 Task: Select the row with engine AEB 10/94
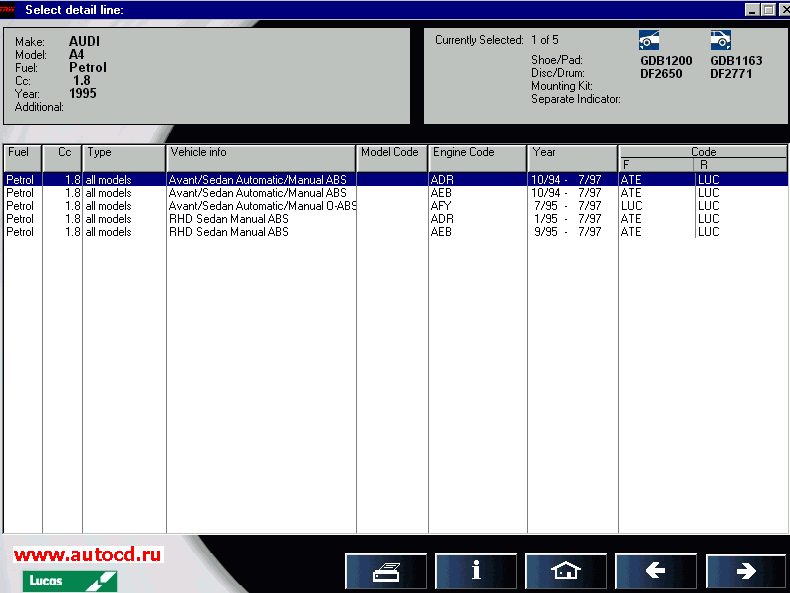396,193
